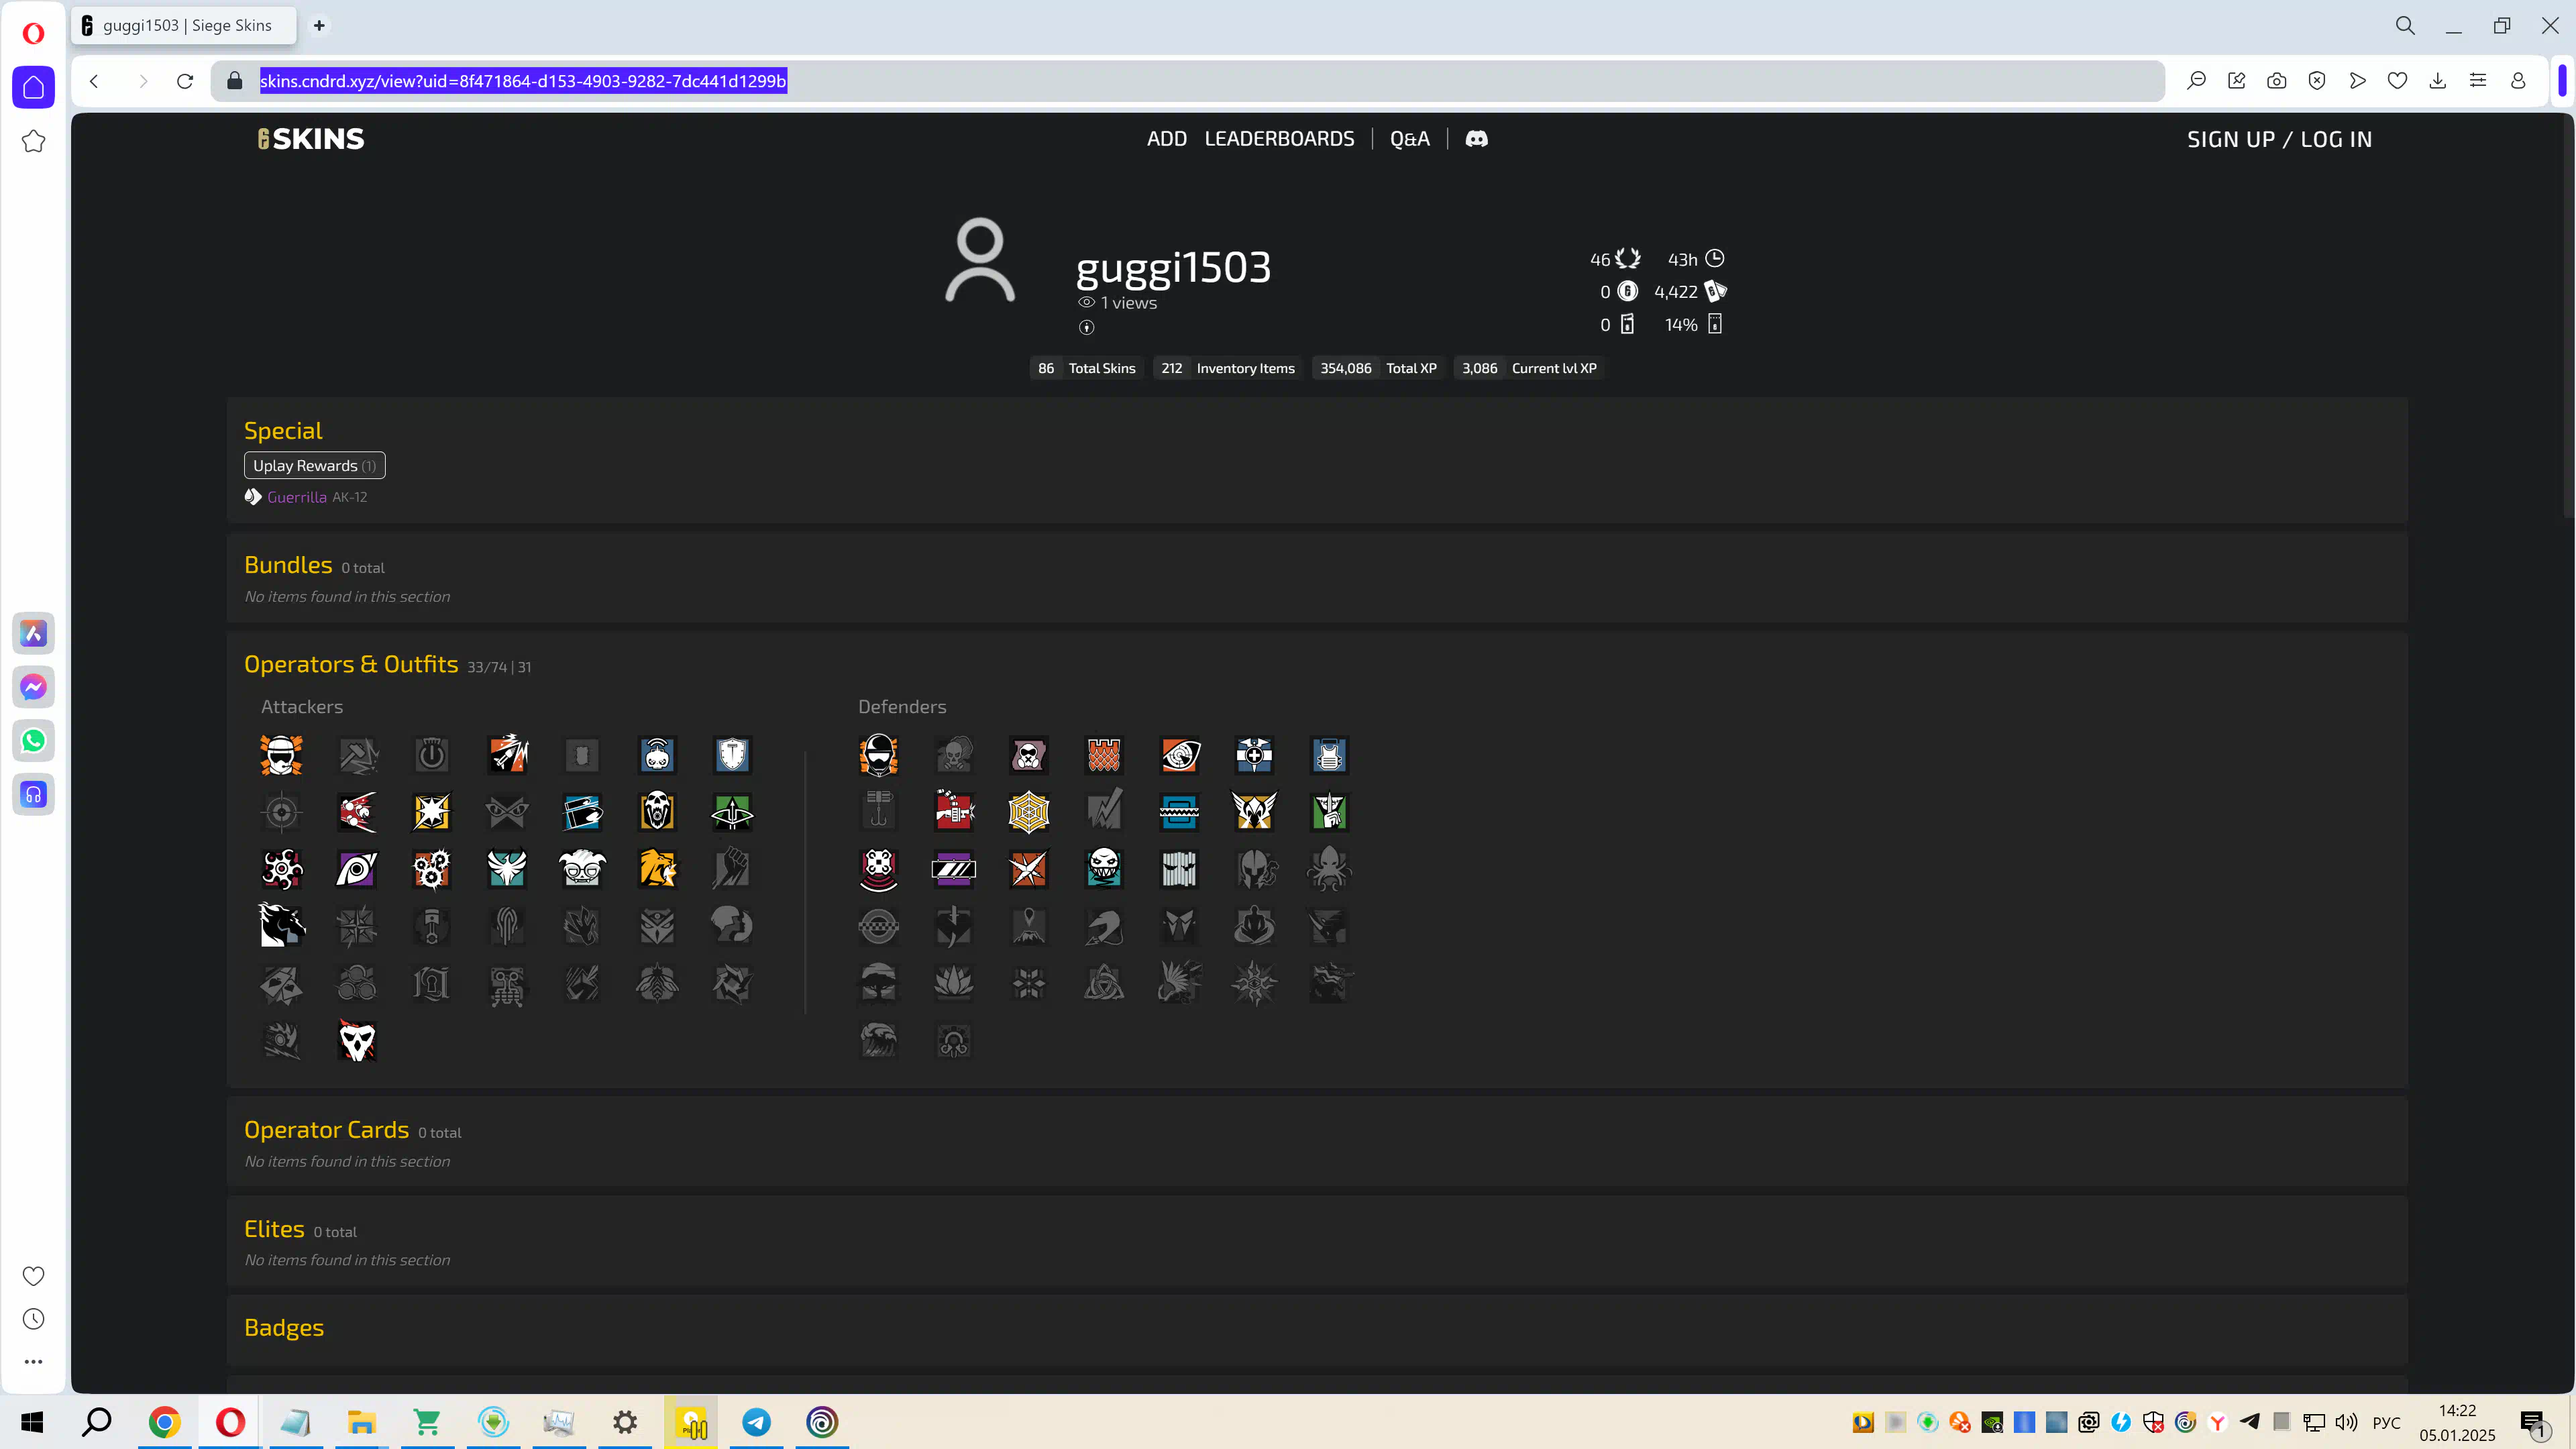
Task: Open the Discord icon in the navigation bar
Action: click(x=1476, y=139)
